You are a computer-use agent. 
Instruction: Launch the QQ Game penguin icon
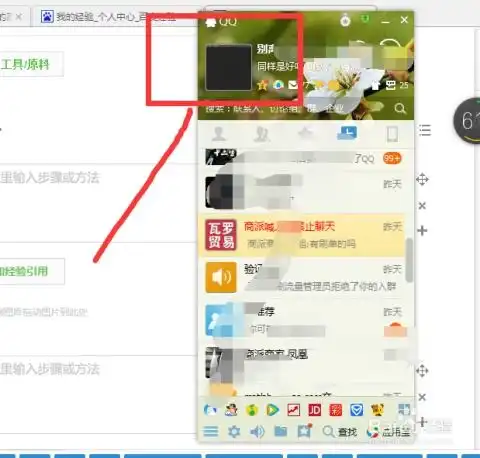(231, 410)
